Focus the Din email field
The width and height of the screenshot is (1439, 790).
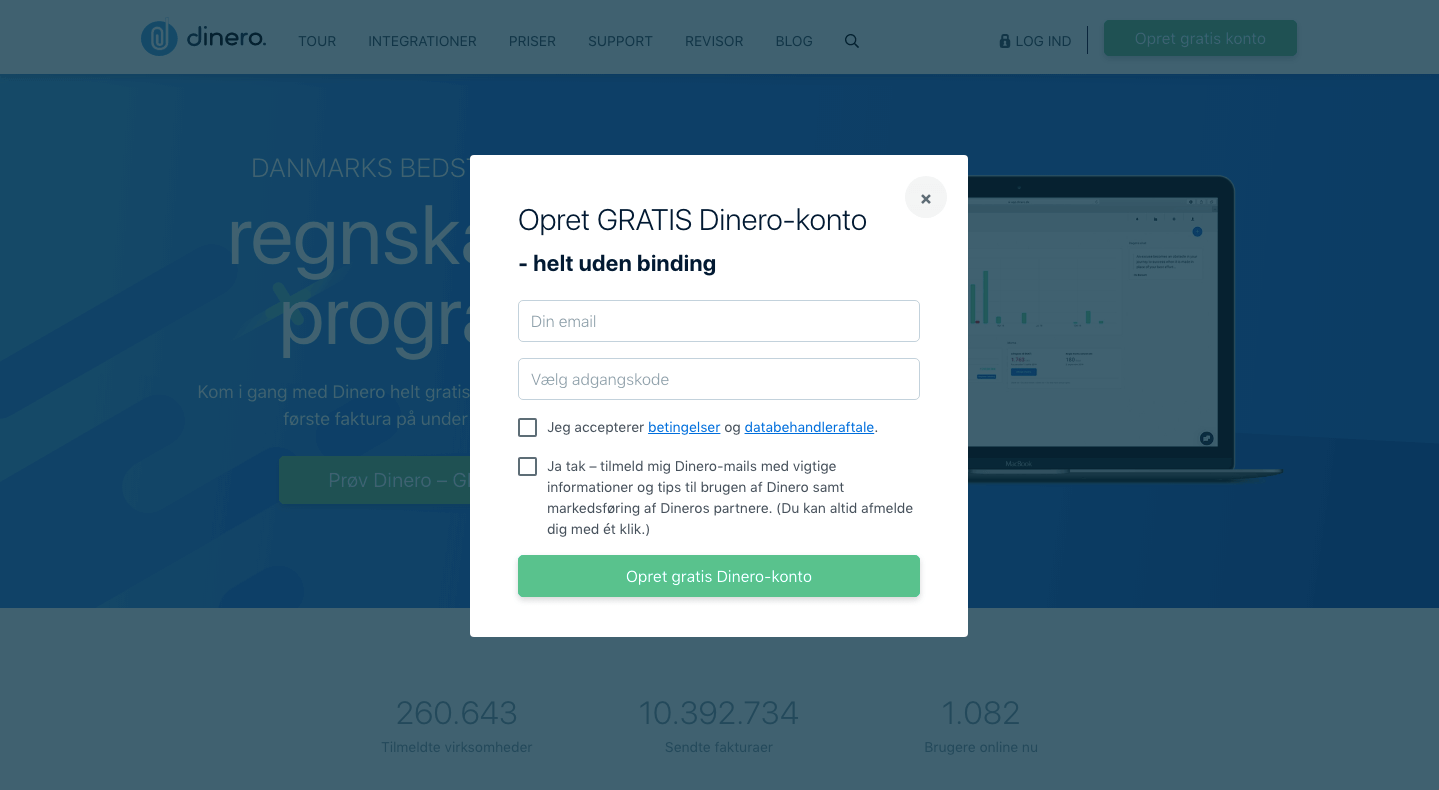(719, 321)
